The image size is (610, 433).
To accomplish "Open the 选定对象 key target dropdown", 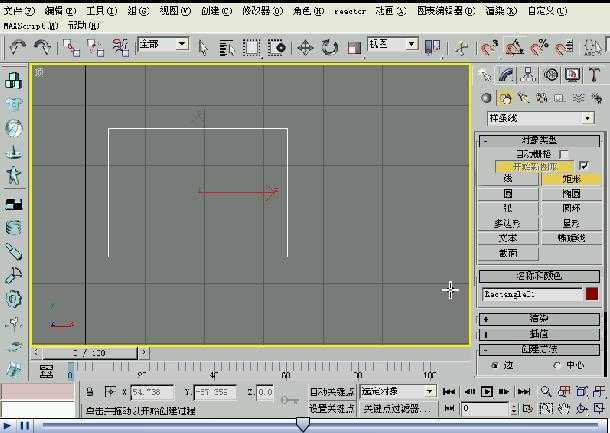I will (x=397, y=391).
